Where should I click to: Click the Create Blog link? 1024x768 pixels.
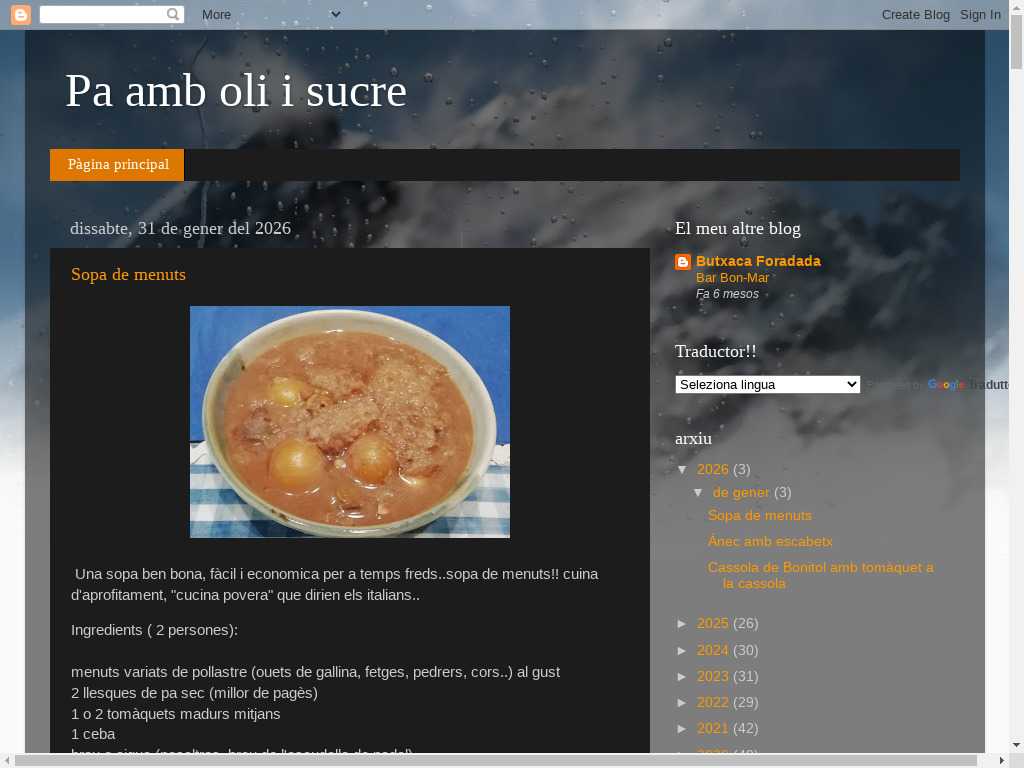pos(916,14)
